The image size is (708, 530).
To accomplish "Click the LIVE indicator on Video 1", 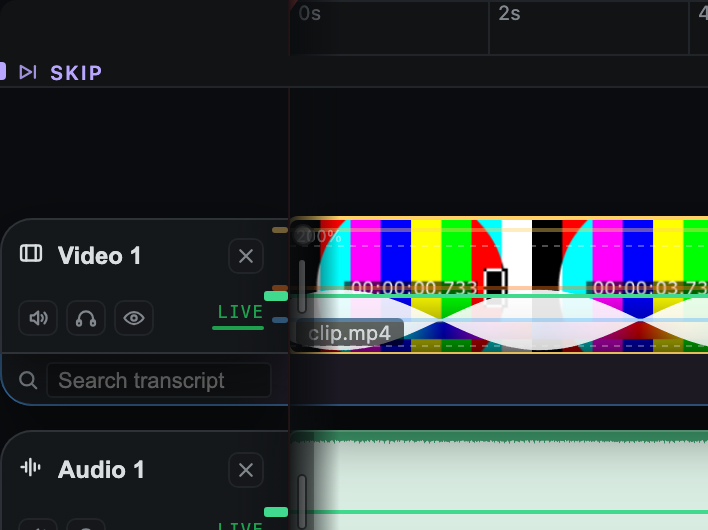I will pos(240,312).
